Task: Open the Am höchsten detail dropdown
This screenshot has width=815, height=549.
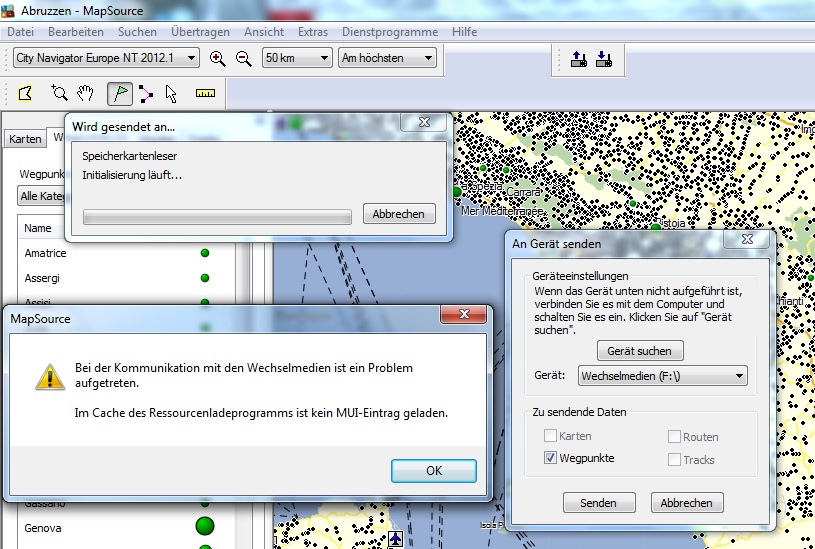Action: (387, 58)
